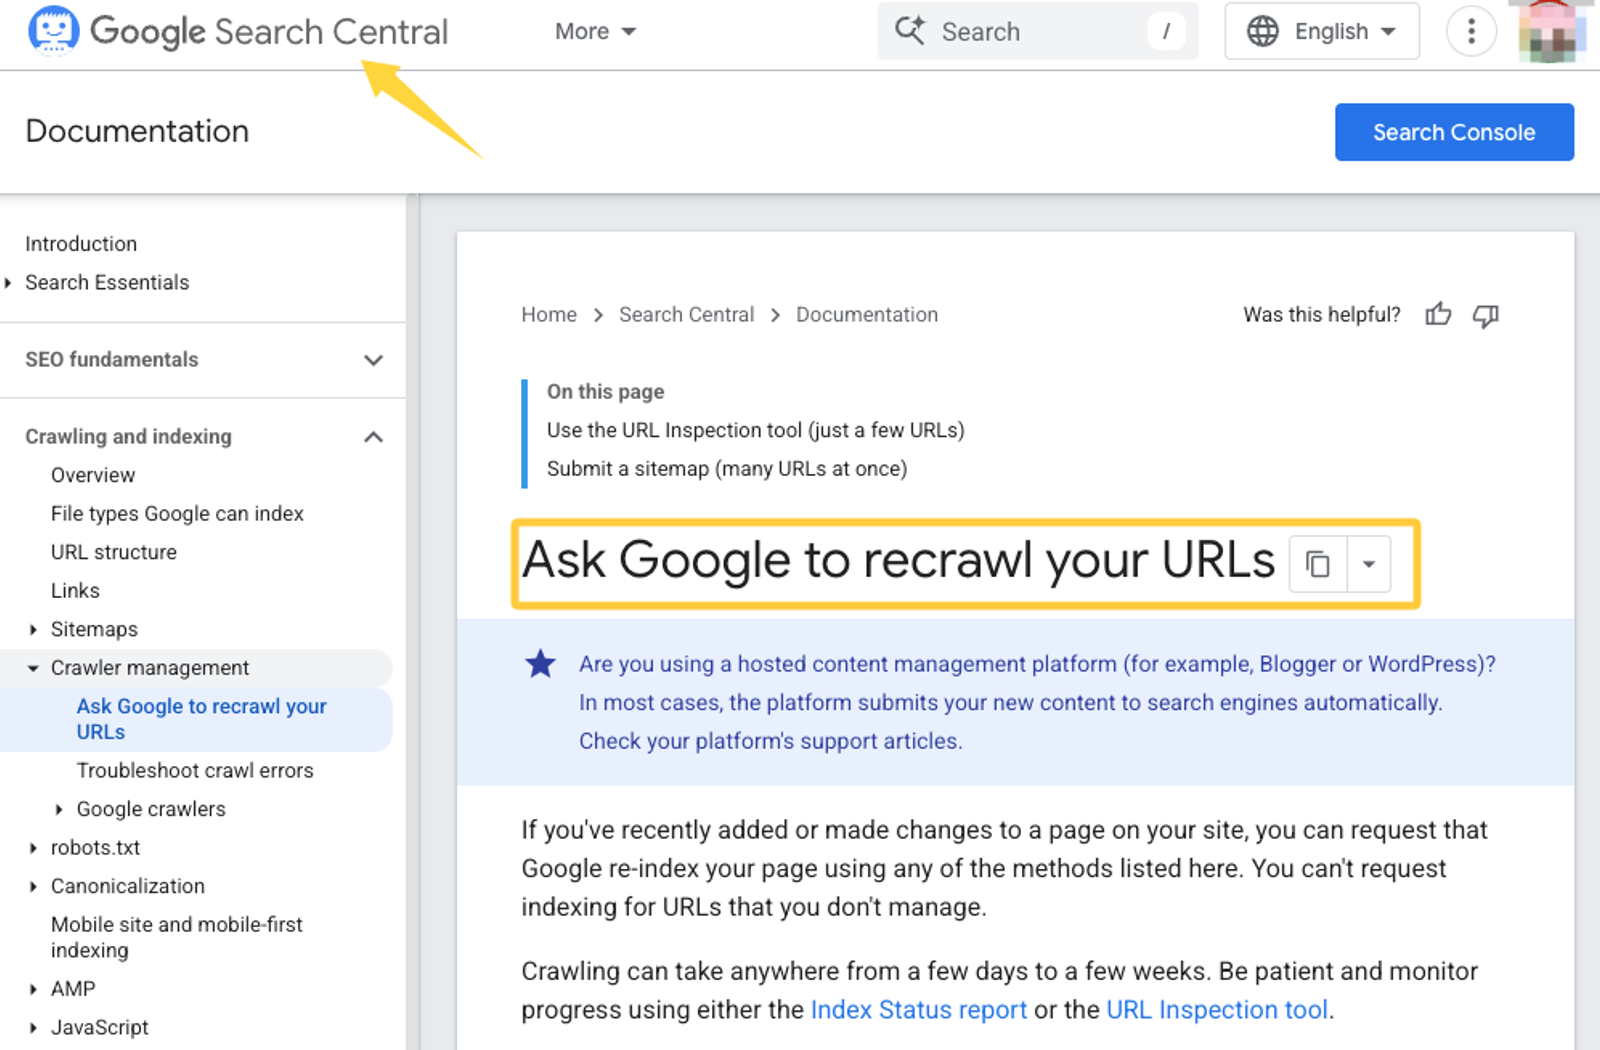This screenshot has width=1600, height=1050.
Task: Open robots.txt sidebar item
Action: (95, 848)
